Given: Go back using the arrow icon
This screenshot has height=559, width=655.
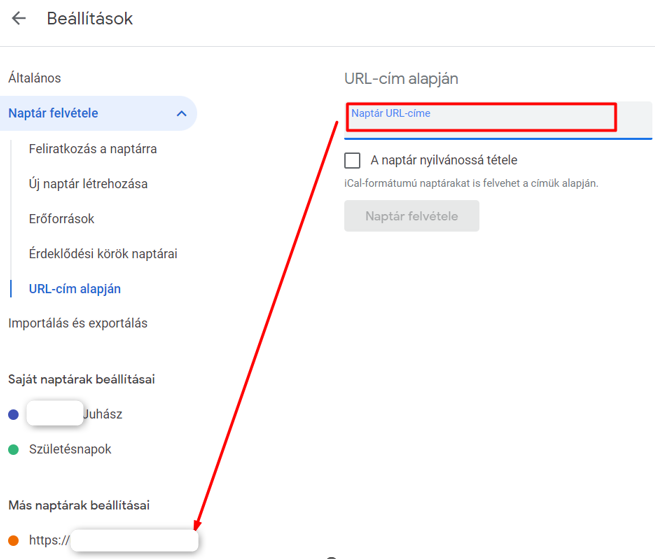Looking at the screenshot, I should pos(19,18).
